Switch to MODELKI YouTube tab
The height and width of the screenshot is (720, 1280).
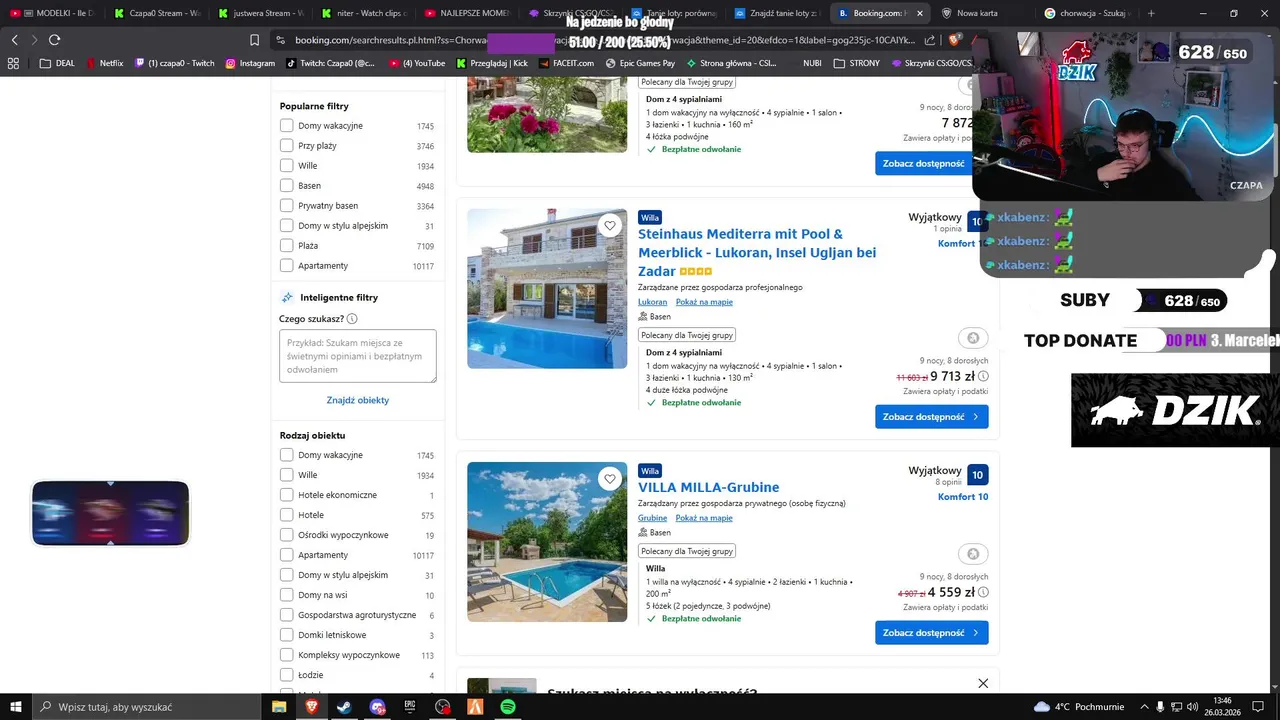click(x=52, y=13)
